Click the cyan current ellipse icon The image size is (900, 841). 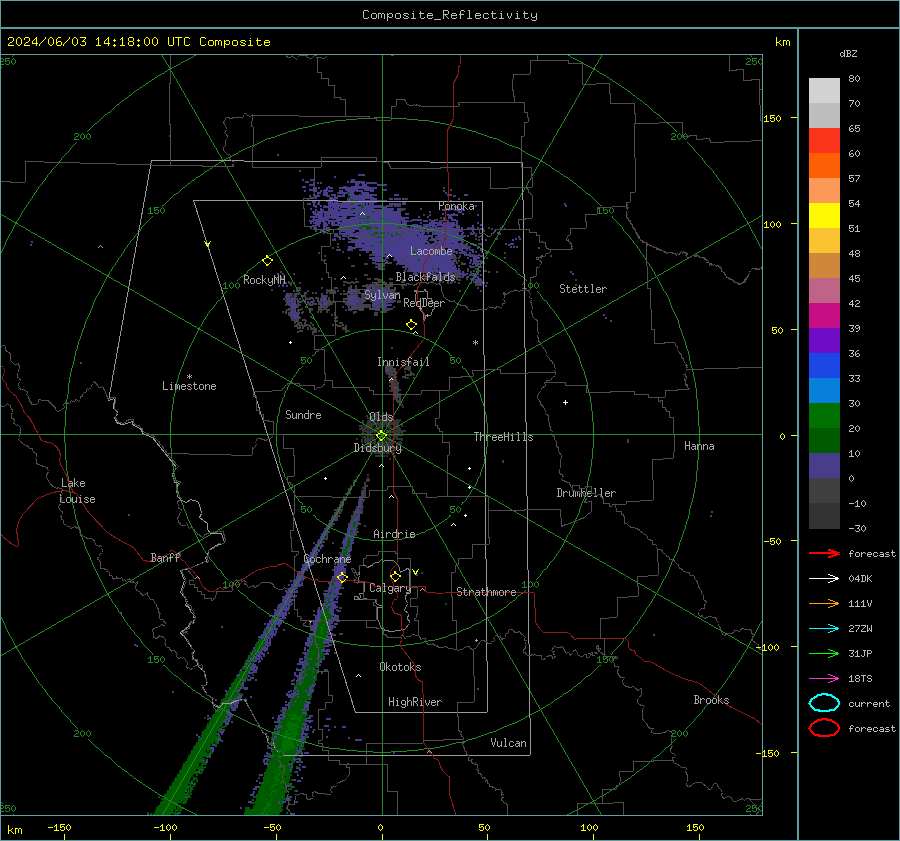[x=824, y=703]
